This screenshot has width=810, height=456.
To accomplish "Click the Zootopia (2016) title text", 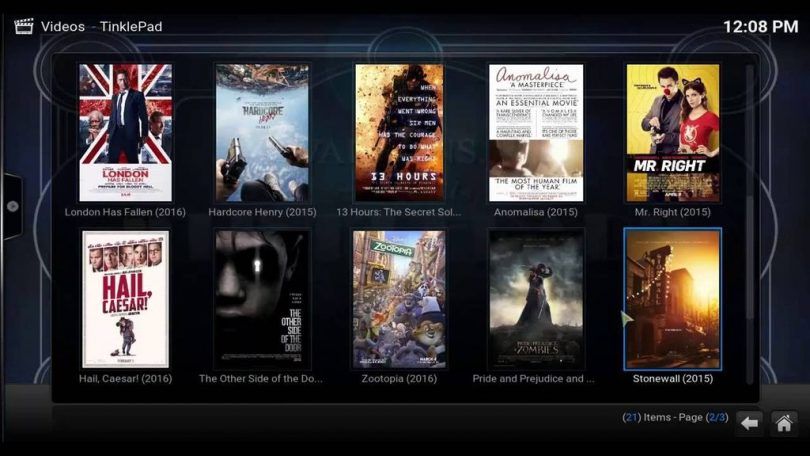I will pos(399,379).
